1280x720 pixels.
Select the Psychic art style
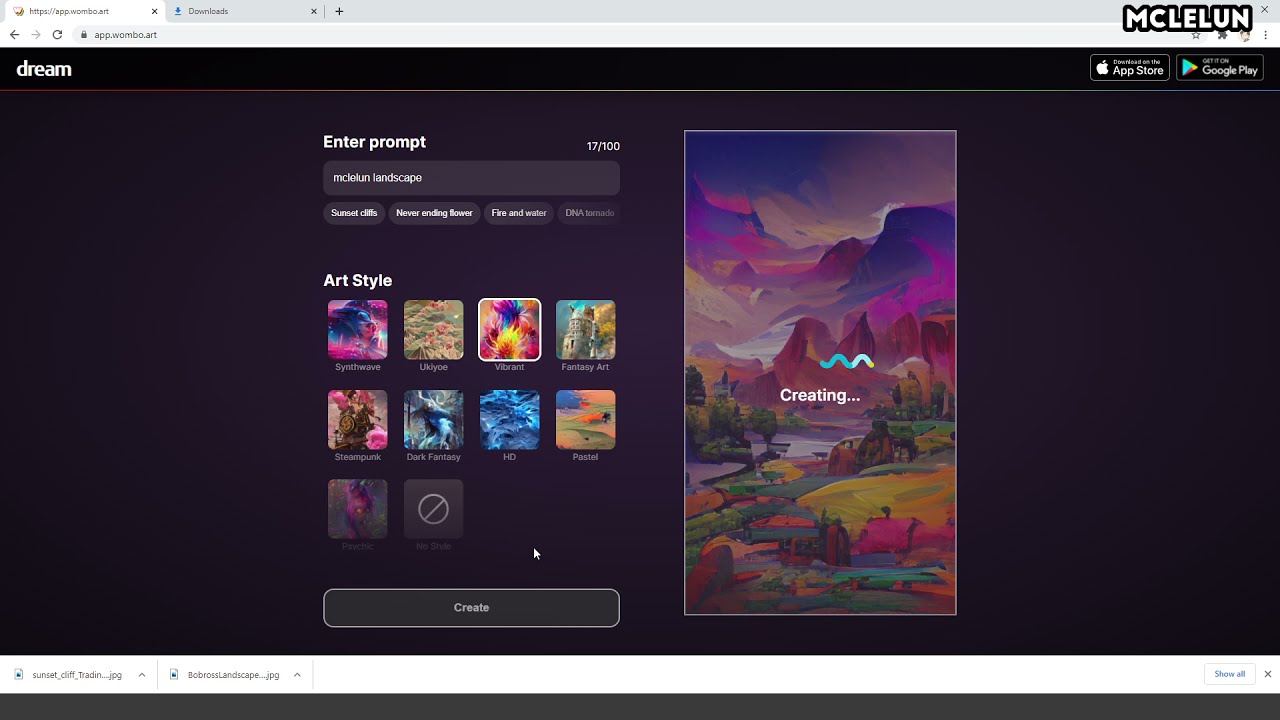pos(357,509)
